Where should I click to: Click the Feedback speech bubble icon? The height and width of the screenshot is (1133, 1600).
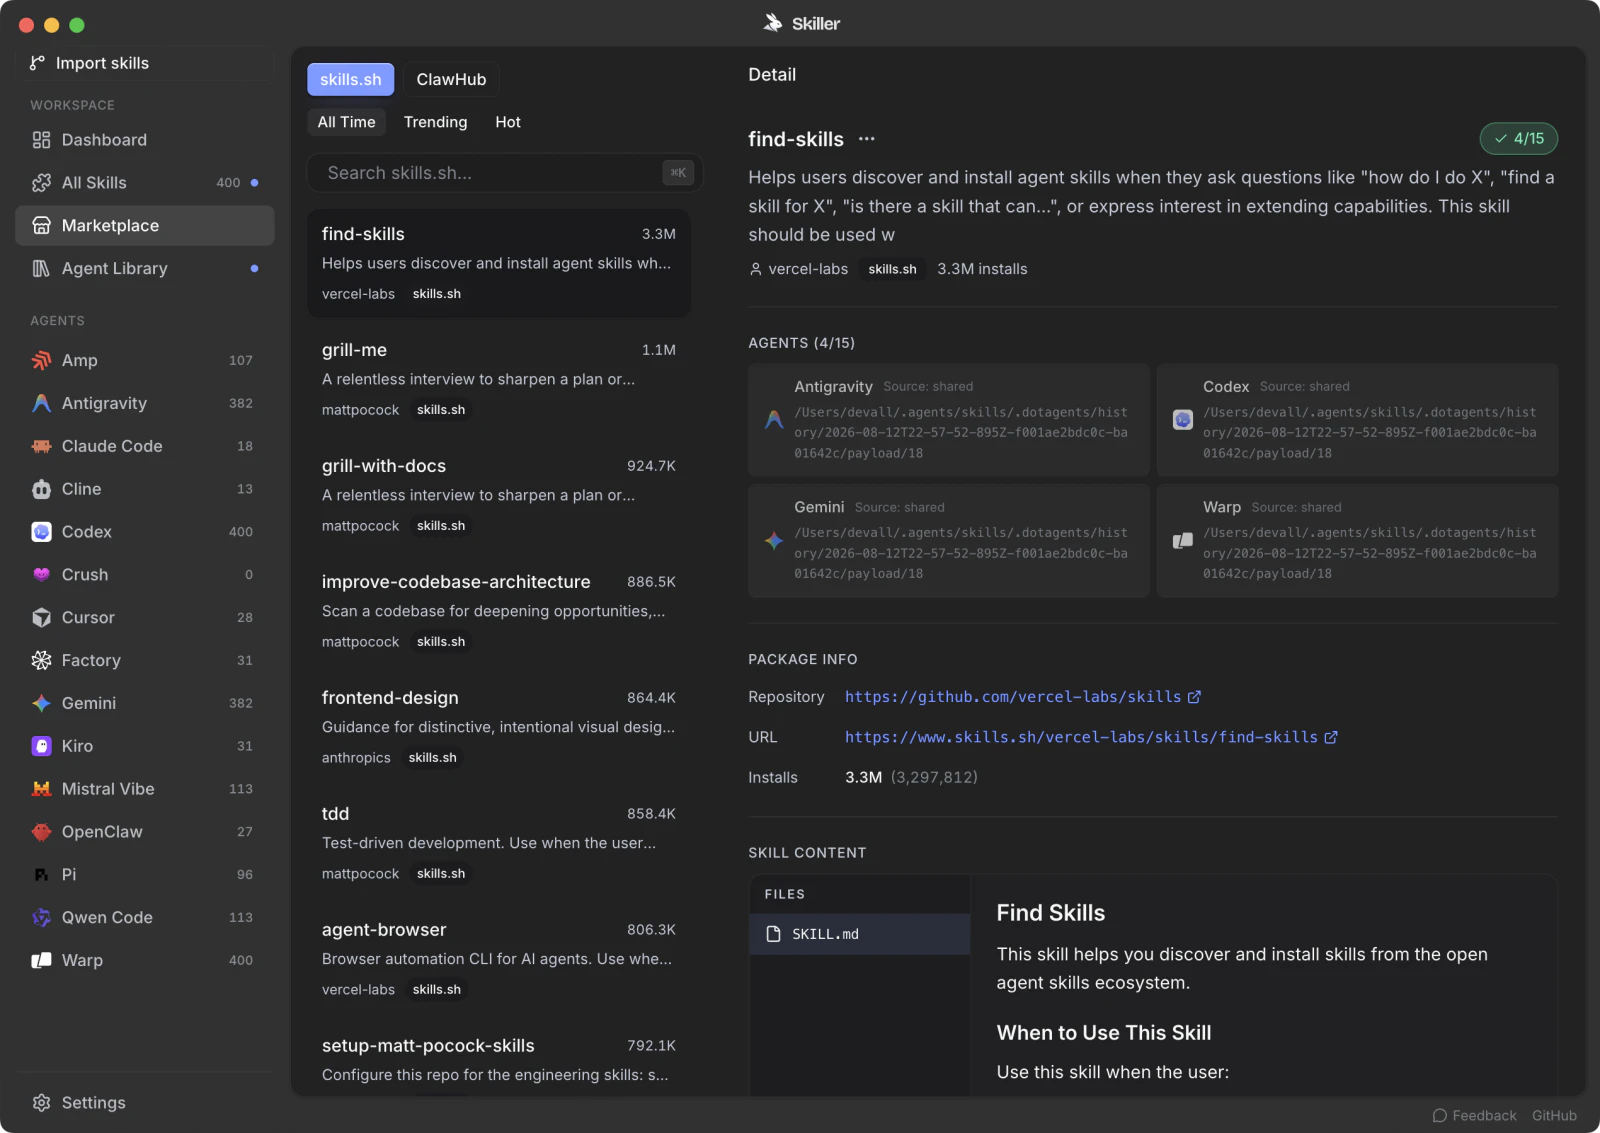(1440, 1116)
